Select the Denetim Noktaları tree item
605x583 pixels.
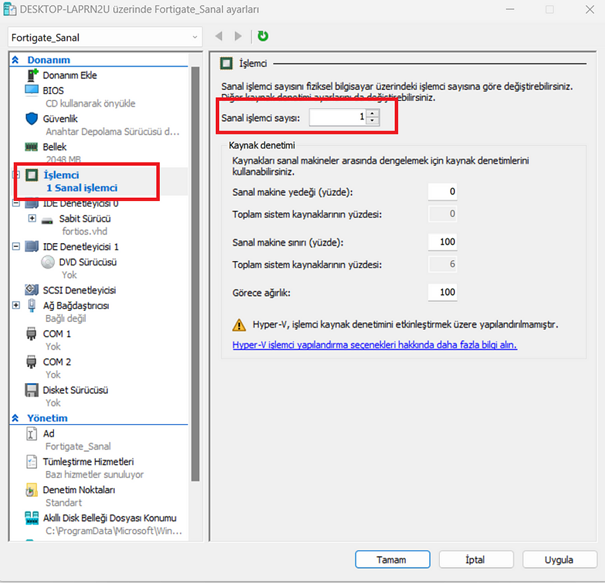point(79,490)
